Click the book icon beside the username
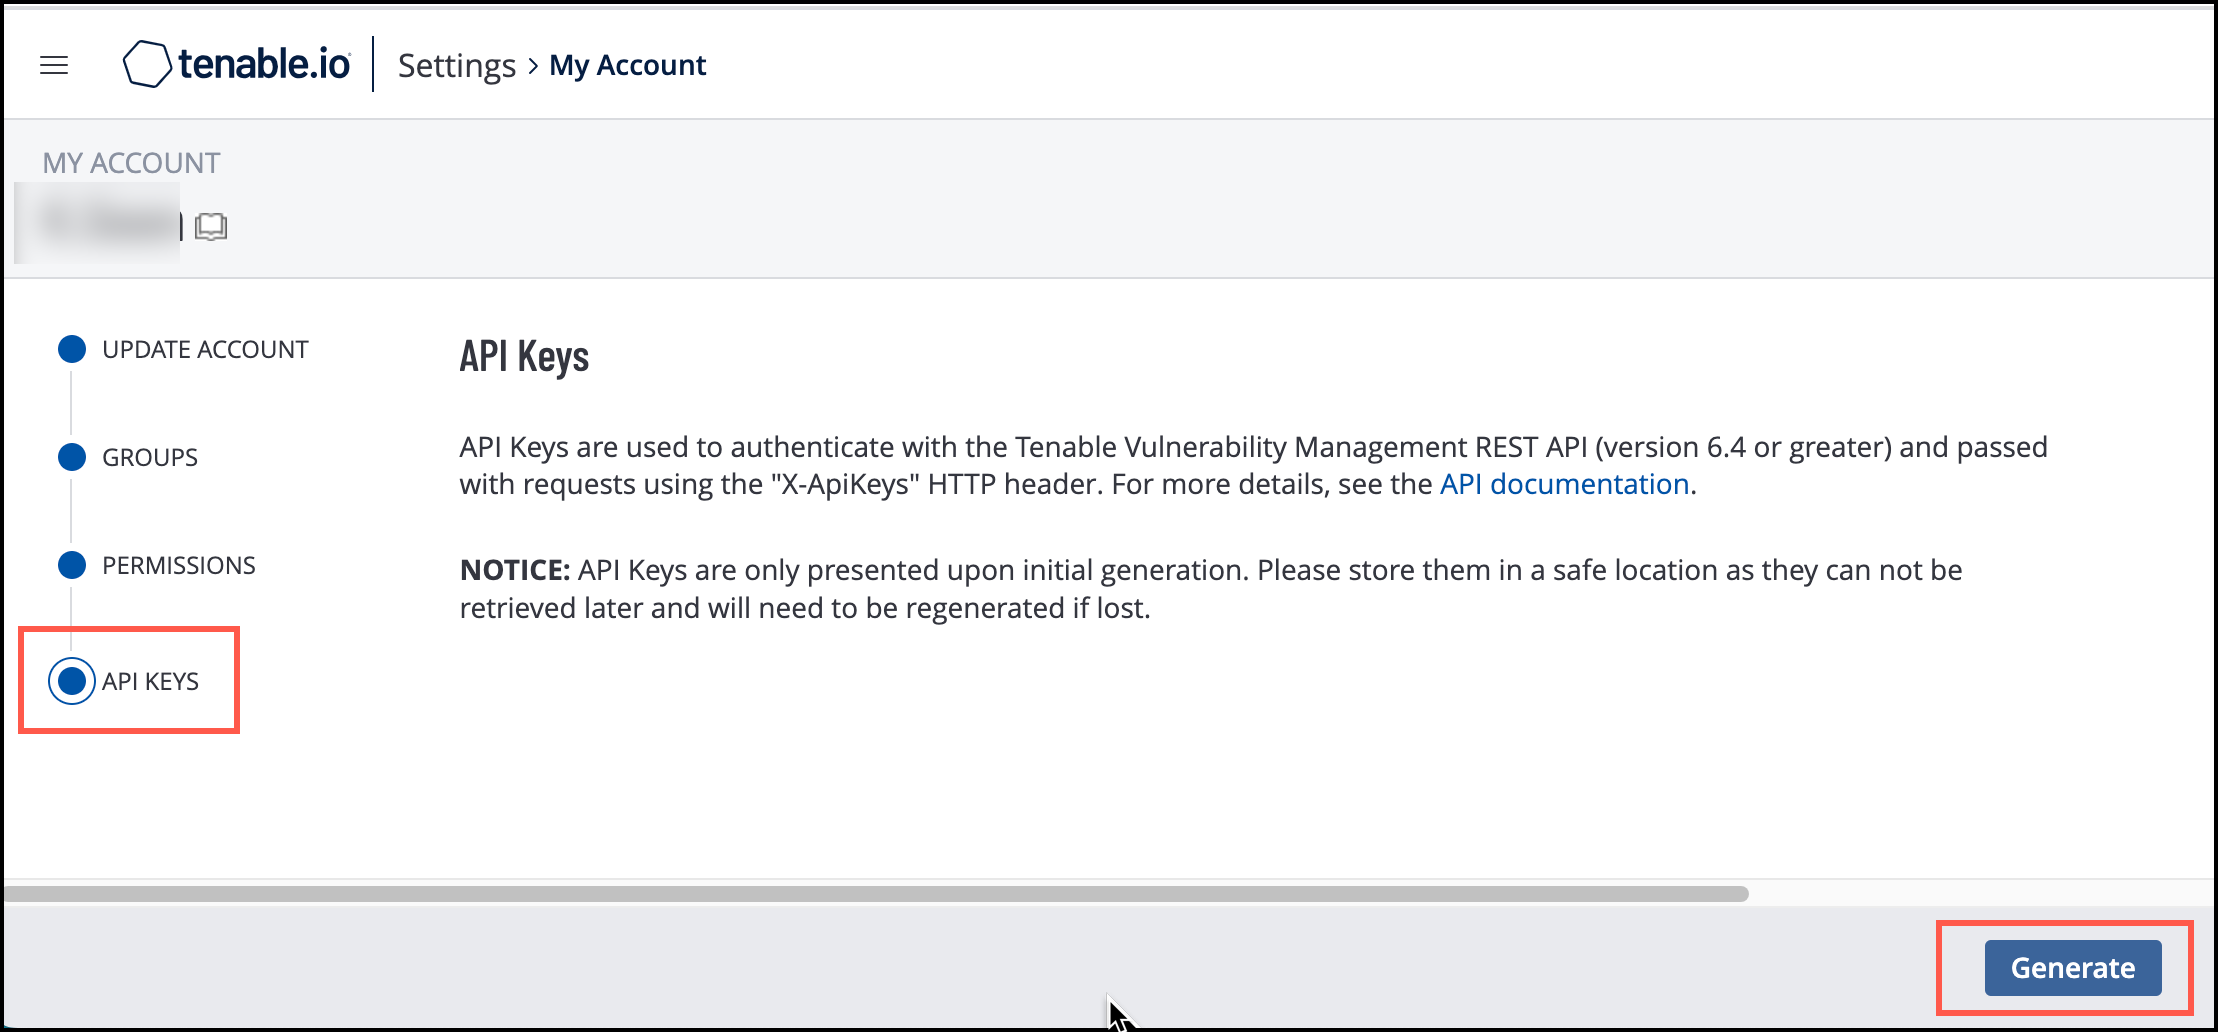The height and width of the screenshot is (1032, 2218). [211, 227]
